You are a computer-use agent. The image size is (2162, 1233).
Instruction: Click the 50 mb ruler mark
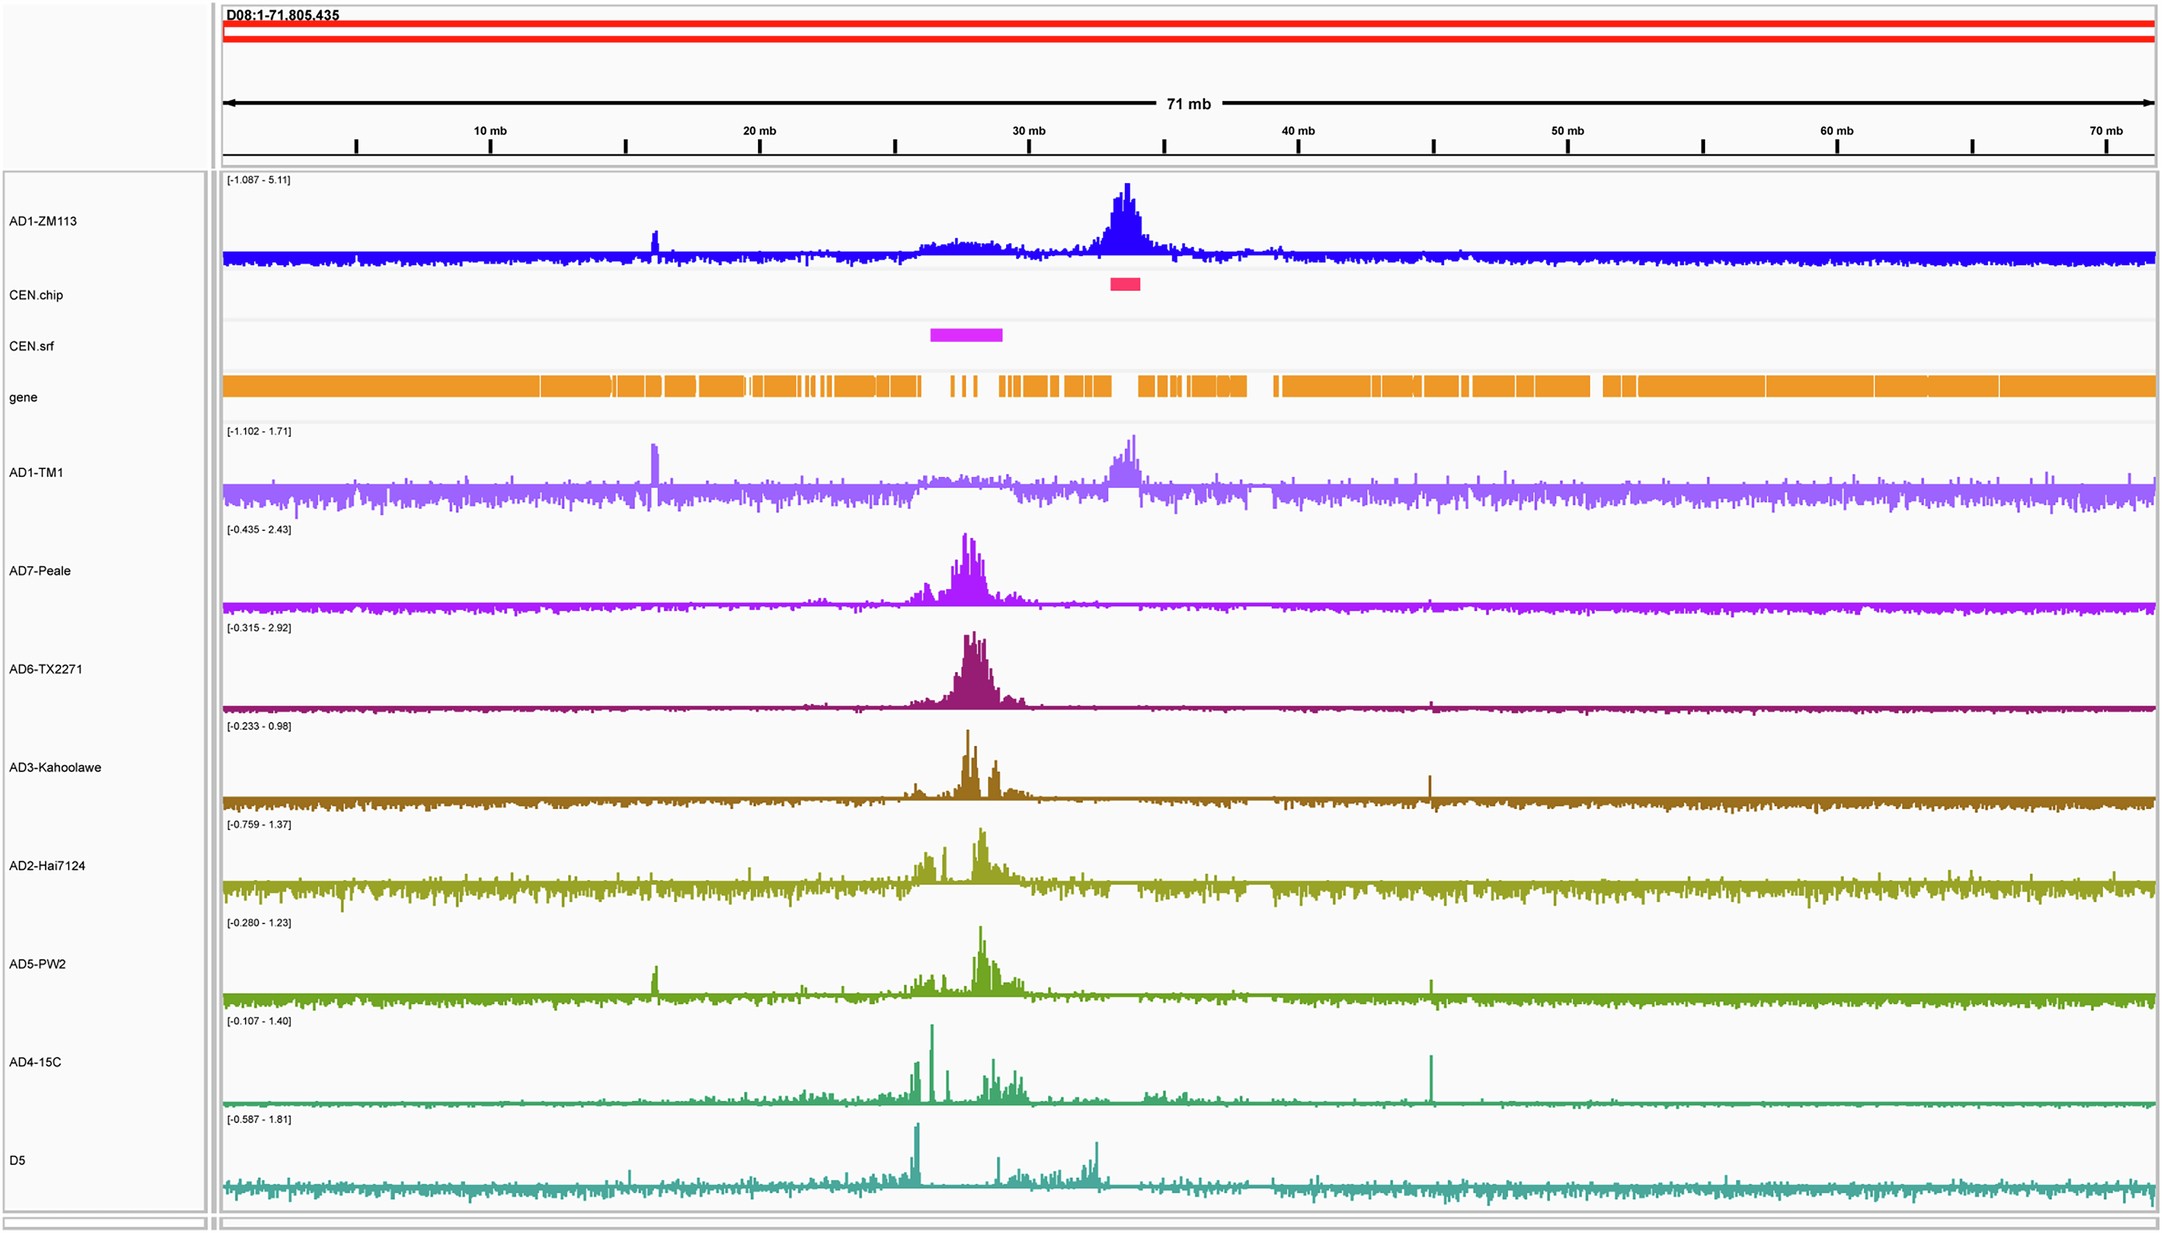[x=1567, y=131]
